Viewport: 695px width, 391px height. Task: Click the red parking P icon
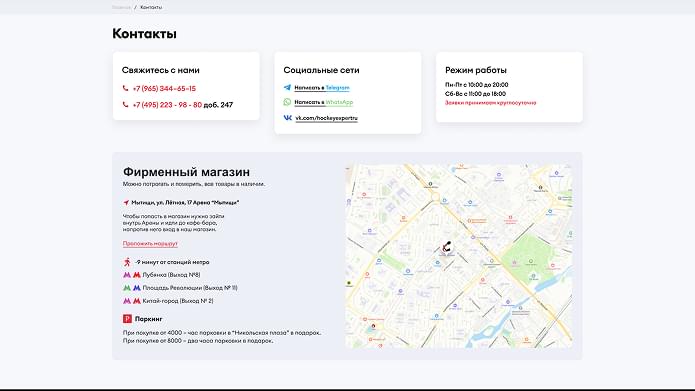click(x=127, y=318)
